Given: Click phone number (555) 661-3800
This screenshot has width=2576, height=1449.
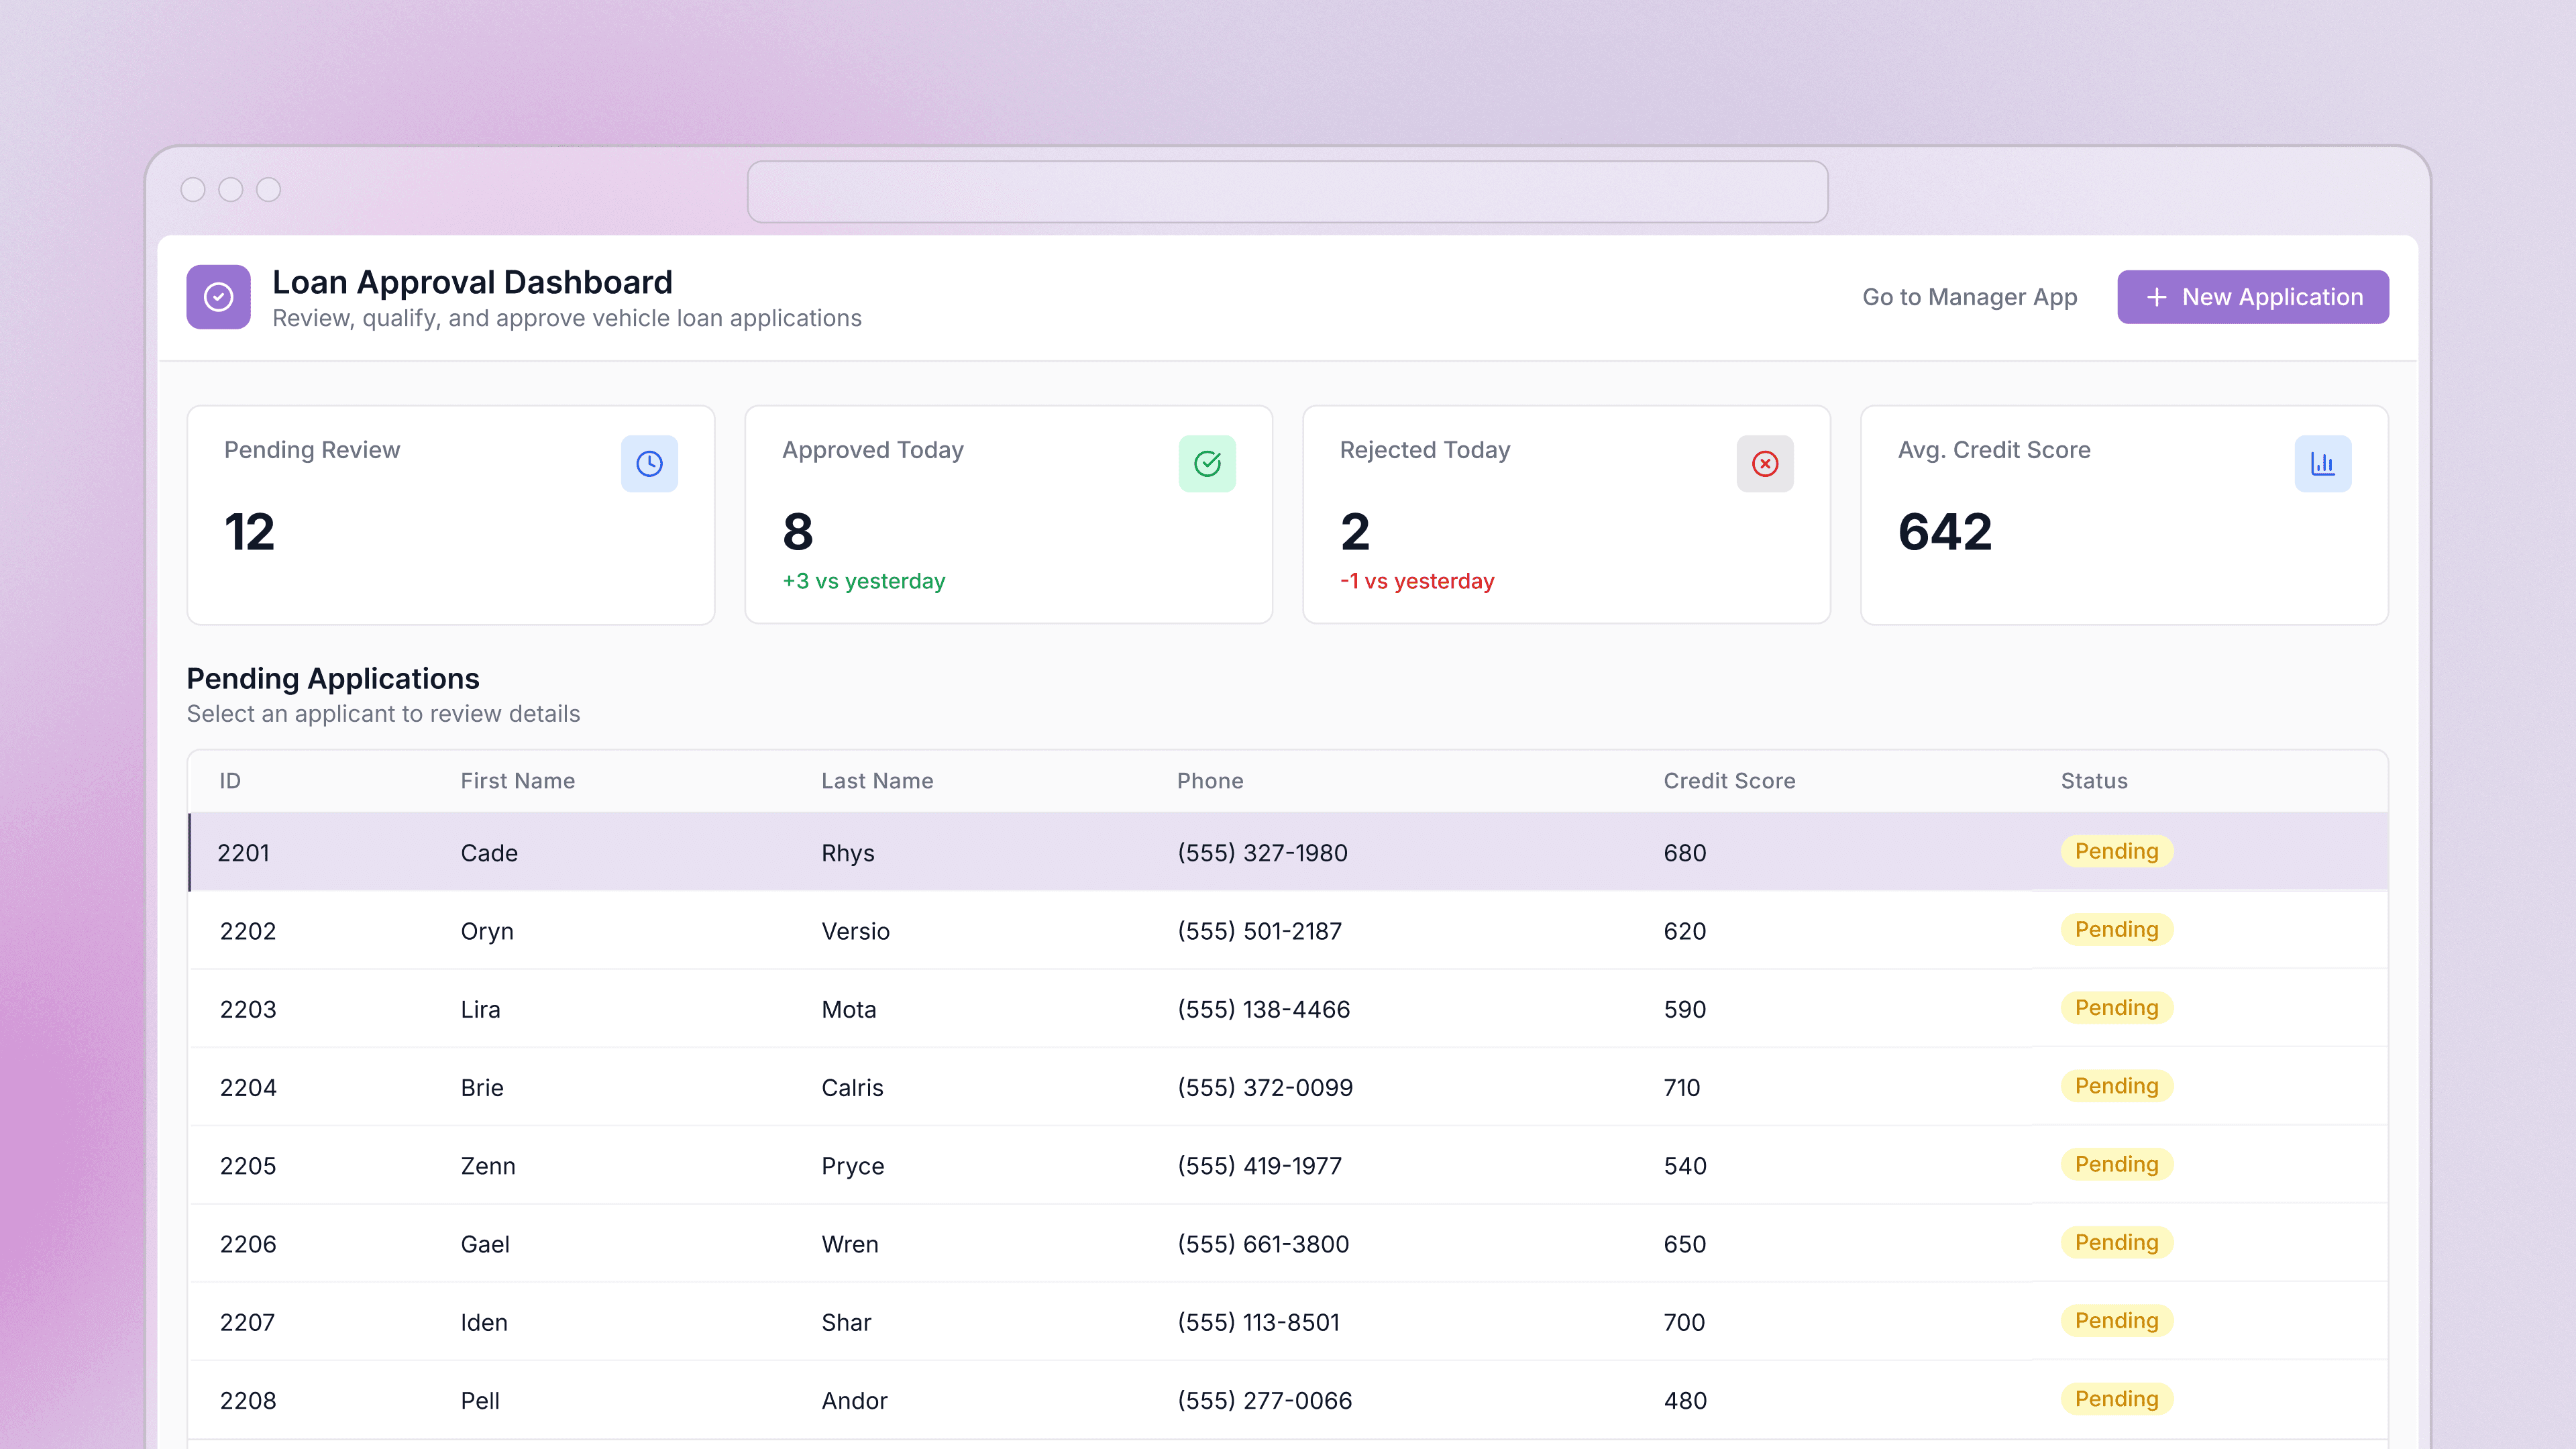Looking at the screenshot, I should tap(1263, 1244).
